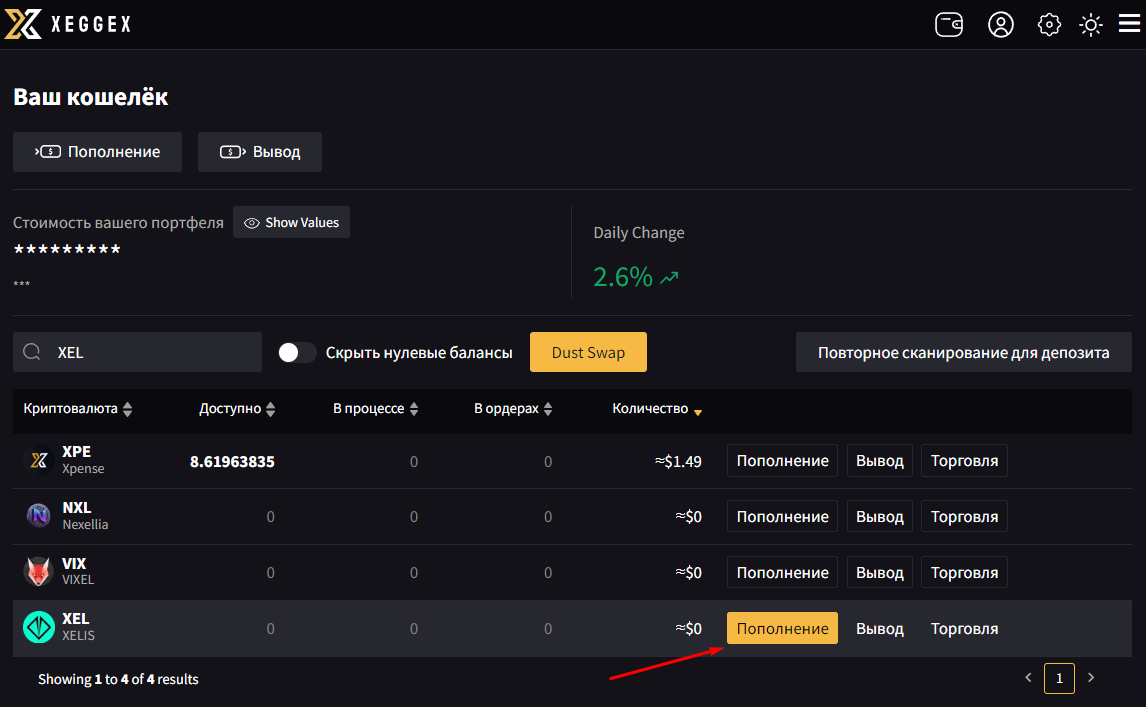The height and width of the screenshot is (707, 1146).
Task: Click the search magnifier icon
Action: pyautogui.click(x=31, y=352)
